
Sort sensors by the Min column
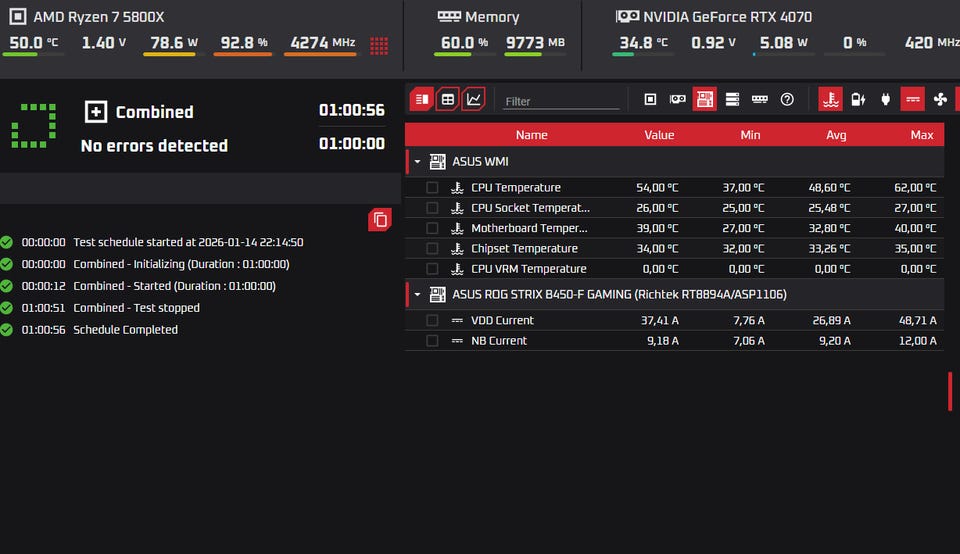(750, 135)
